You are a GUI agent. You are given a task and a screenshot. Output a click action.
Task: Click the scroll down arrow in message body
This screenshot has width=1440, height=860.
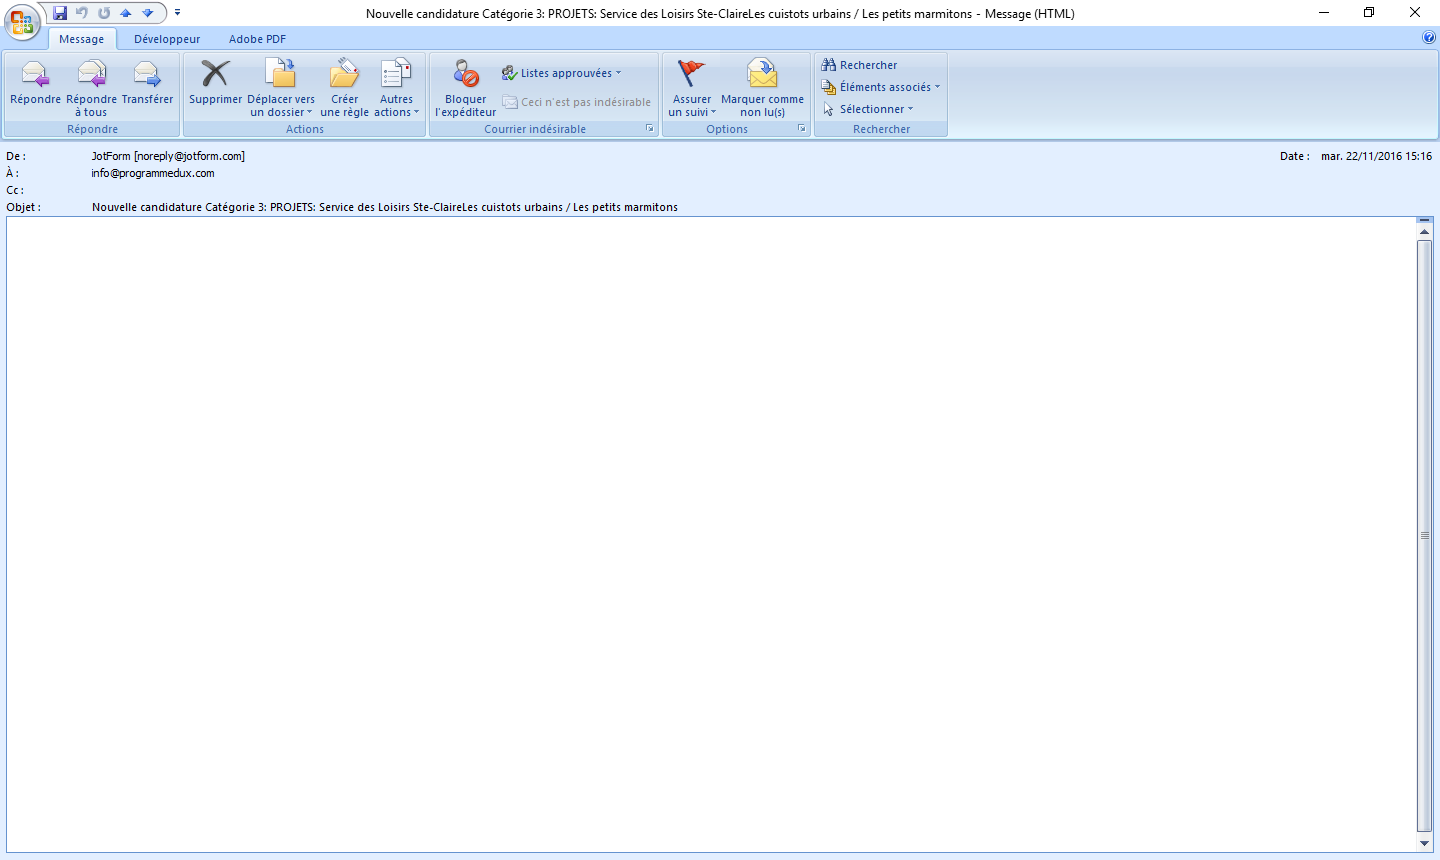[x=1425, y=844]
